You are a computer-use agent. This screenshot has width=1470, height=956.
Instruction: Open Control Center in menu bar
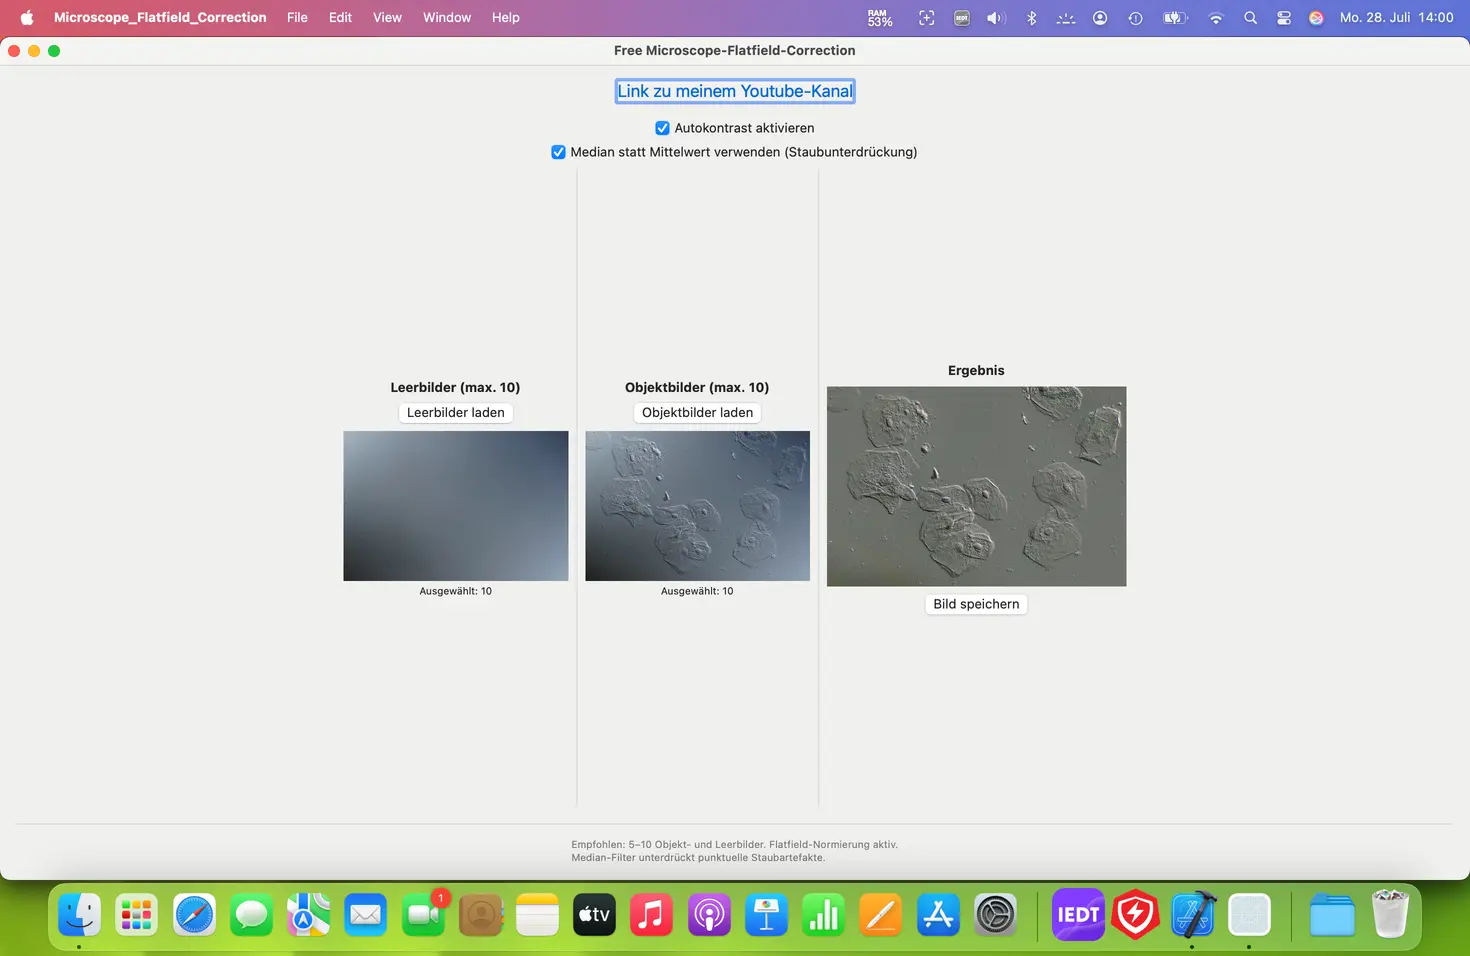(1284, 18)
